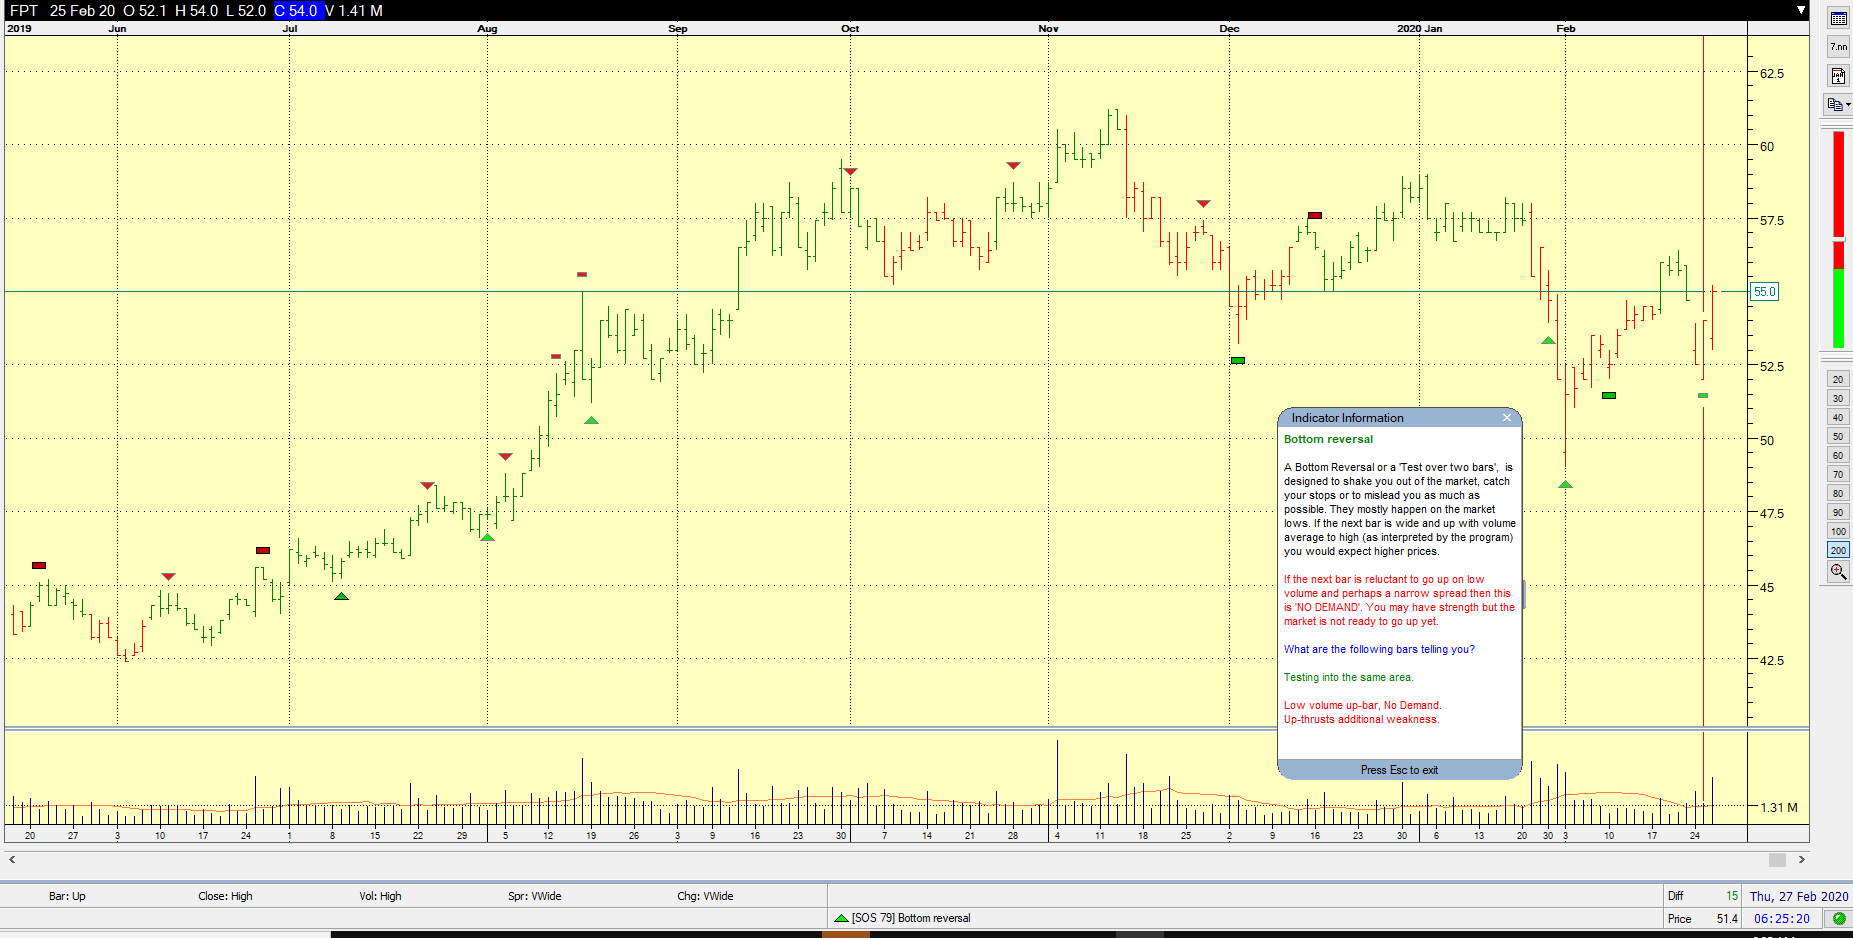Select the 200 bars zoom level
The height and width of the screenshot is (938, 1853).
click(1838, 550)
